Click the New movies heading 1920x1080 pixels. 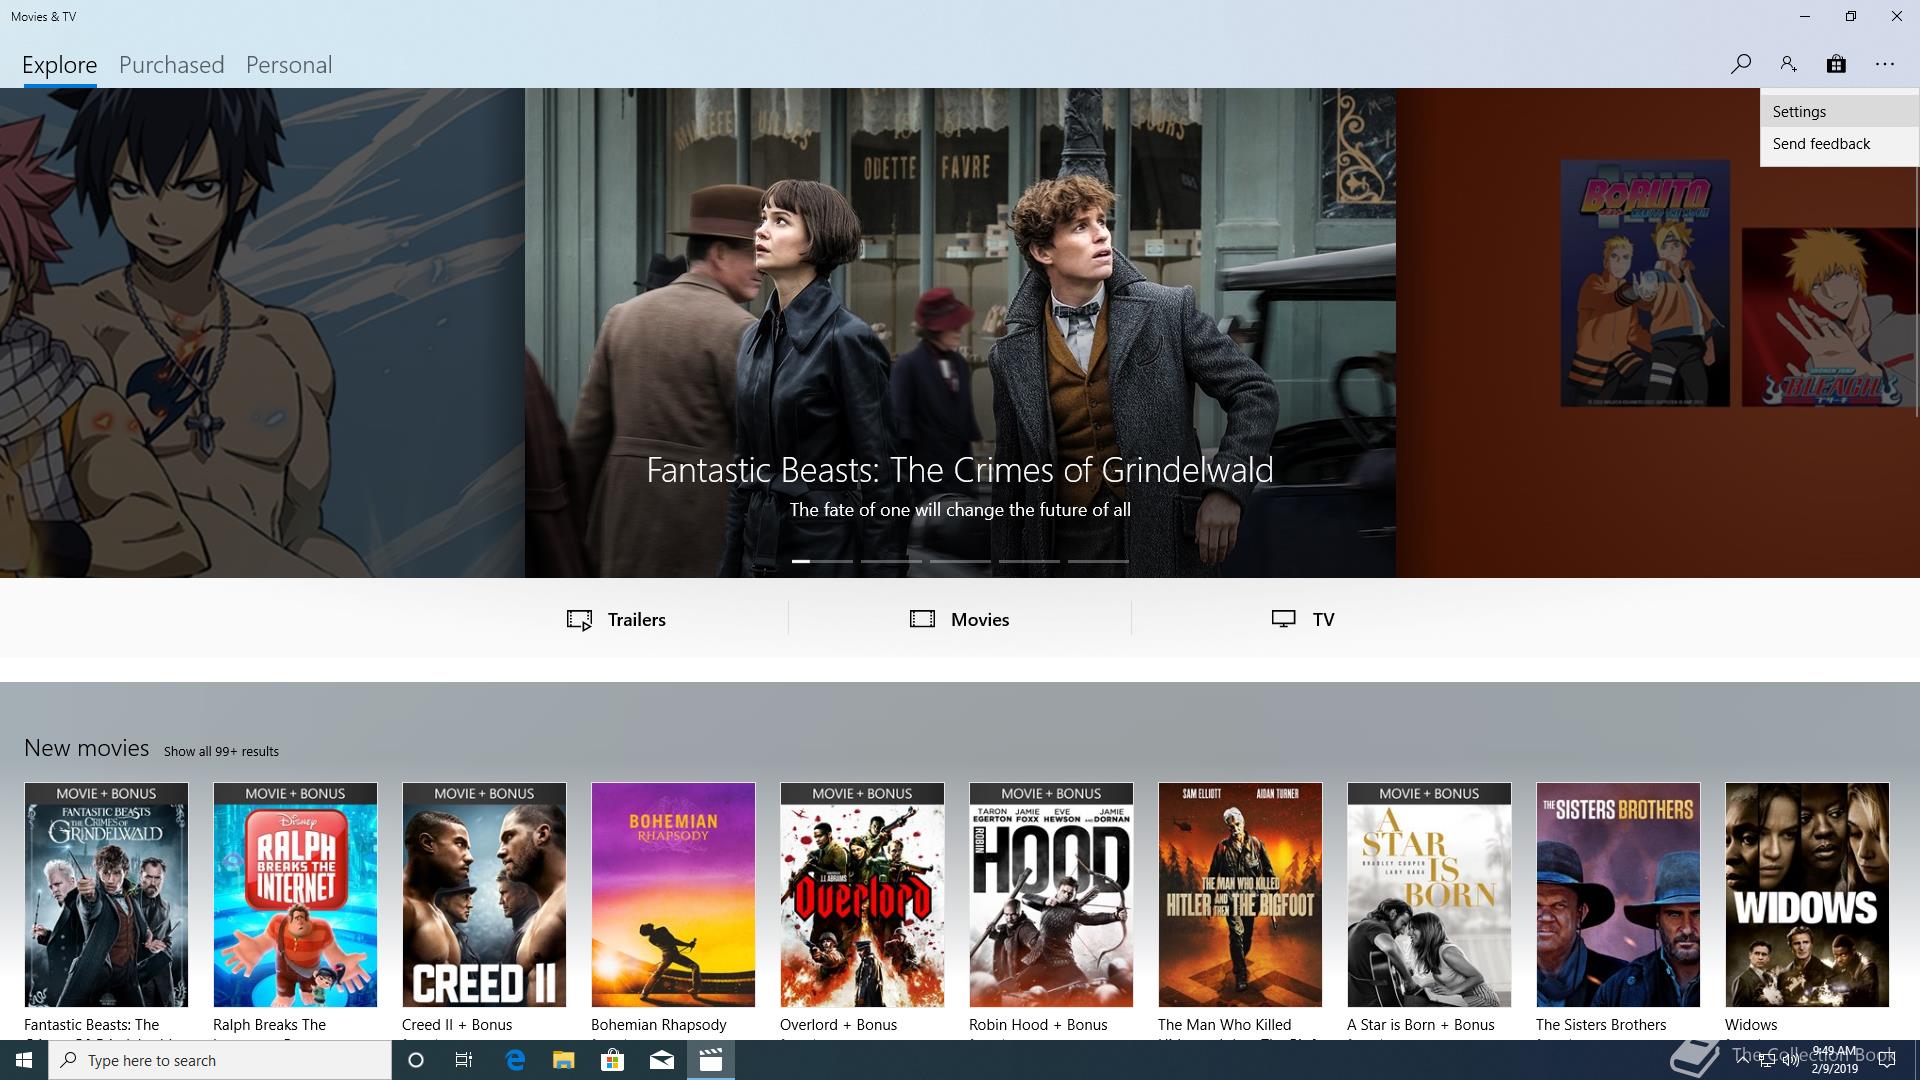tap(87, 748)
